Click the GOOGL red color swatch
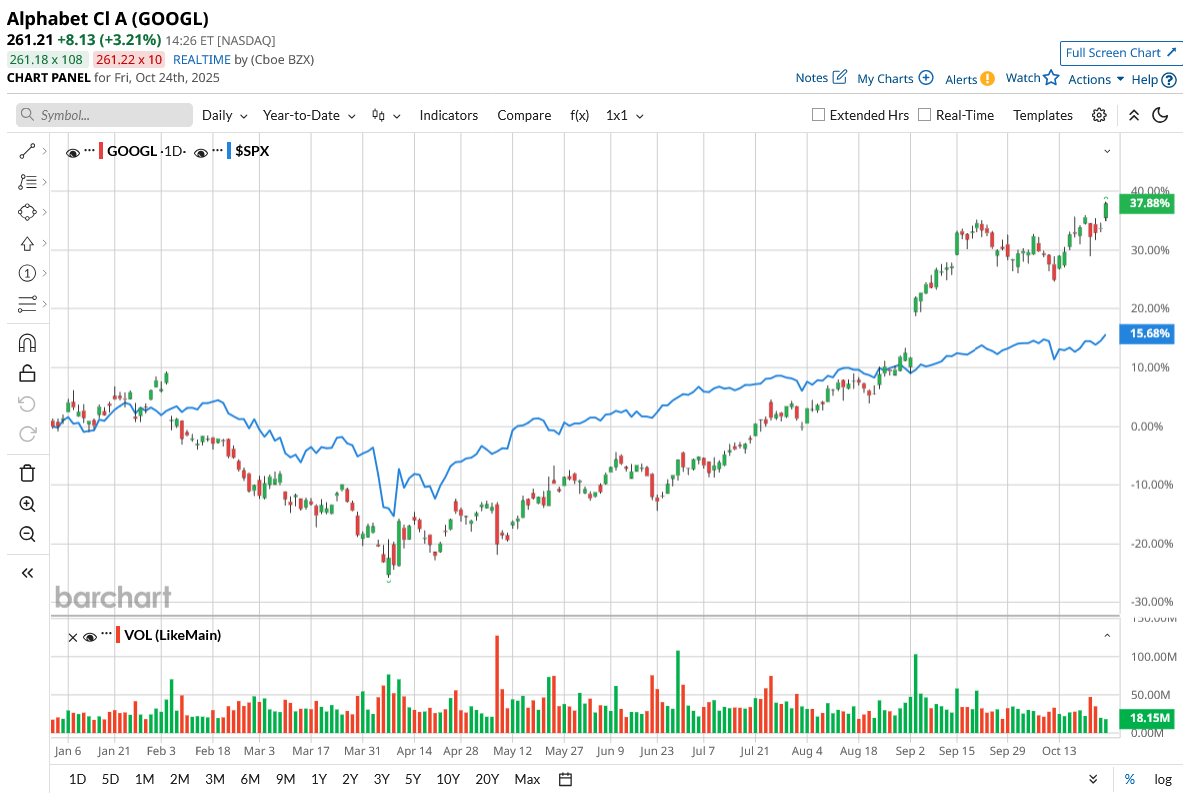 pyautogui.click(x=101, y=151)
